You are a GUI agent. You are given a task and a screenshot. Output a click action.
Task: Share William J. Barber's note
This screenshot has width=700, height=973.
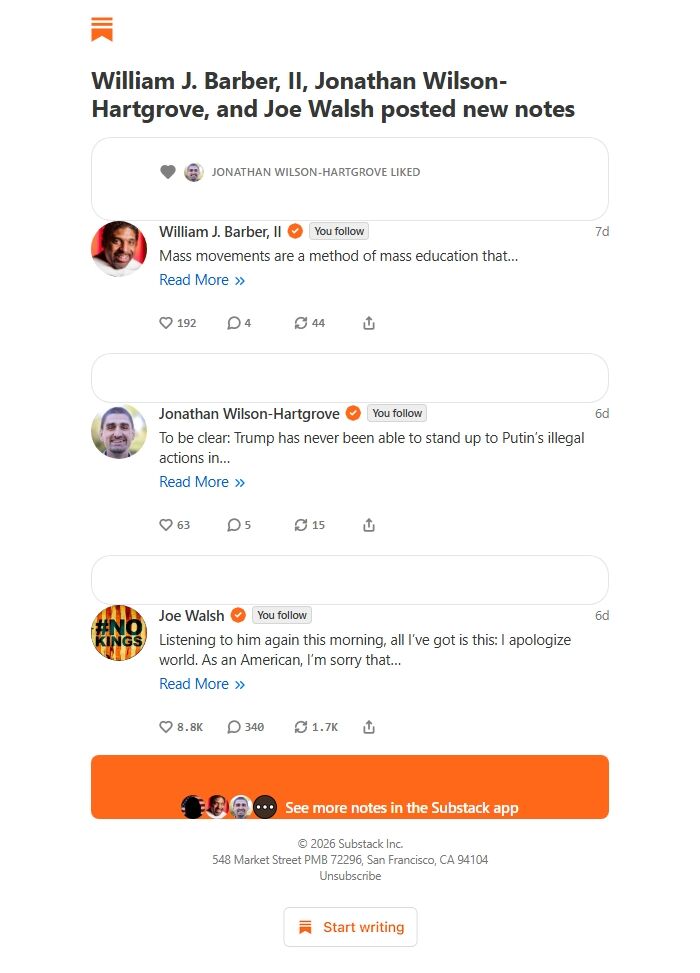point(369,323)
